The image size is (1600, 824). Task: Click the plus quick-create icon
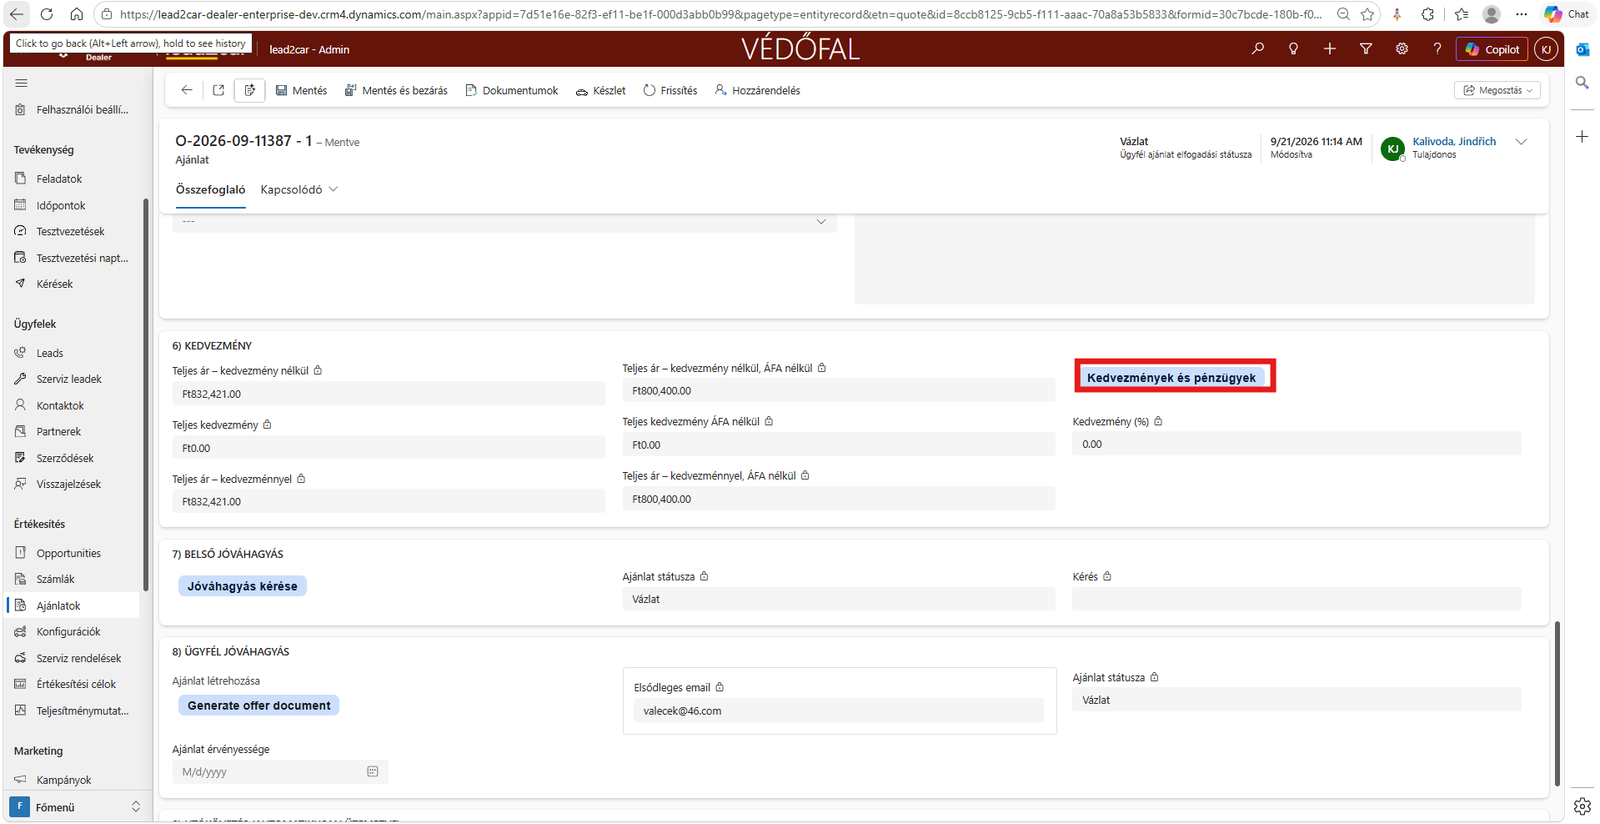[x=1329, y=49]
